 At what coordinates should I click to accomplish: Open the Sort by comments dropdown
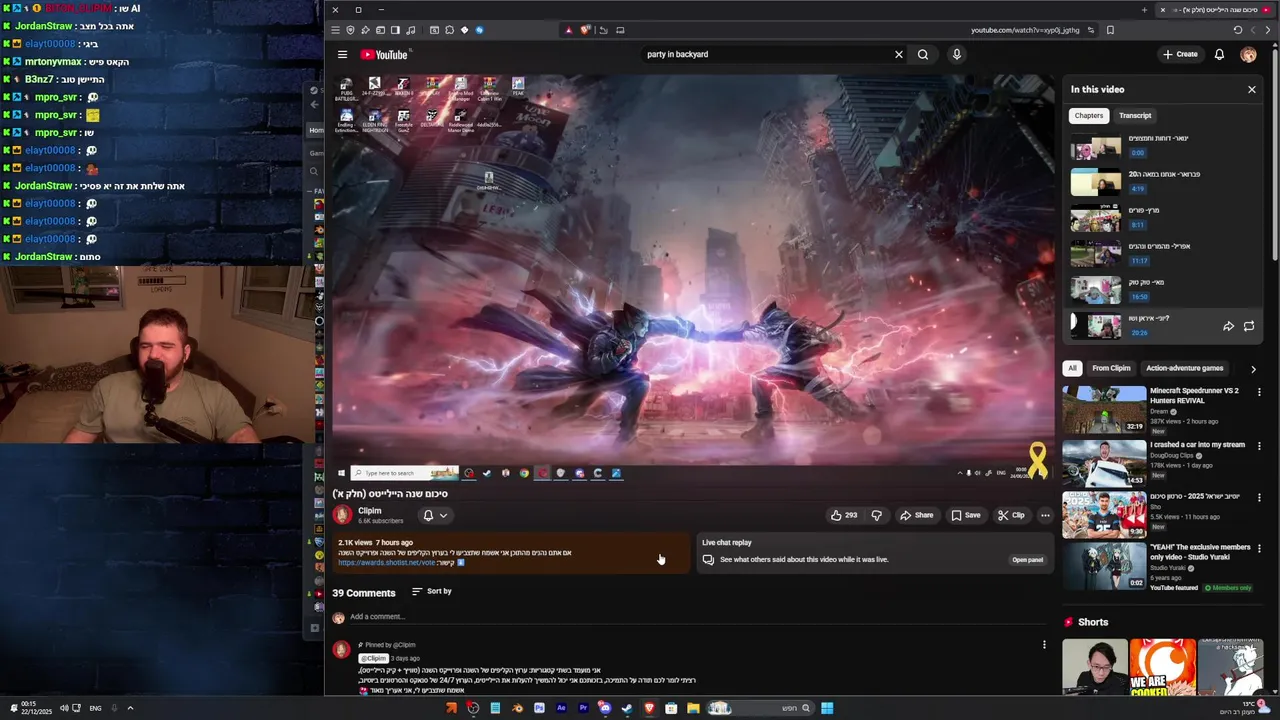tap(432, 591)
